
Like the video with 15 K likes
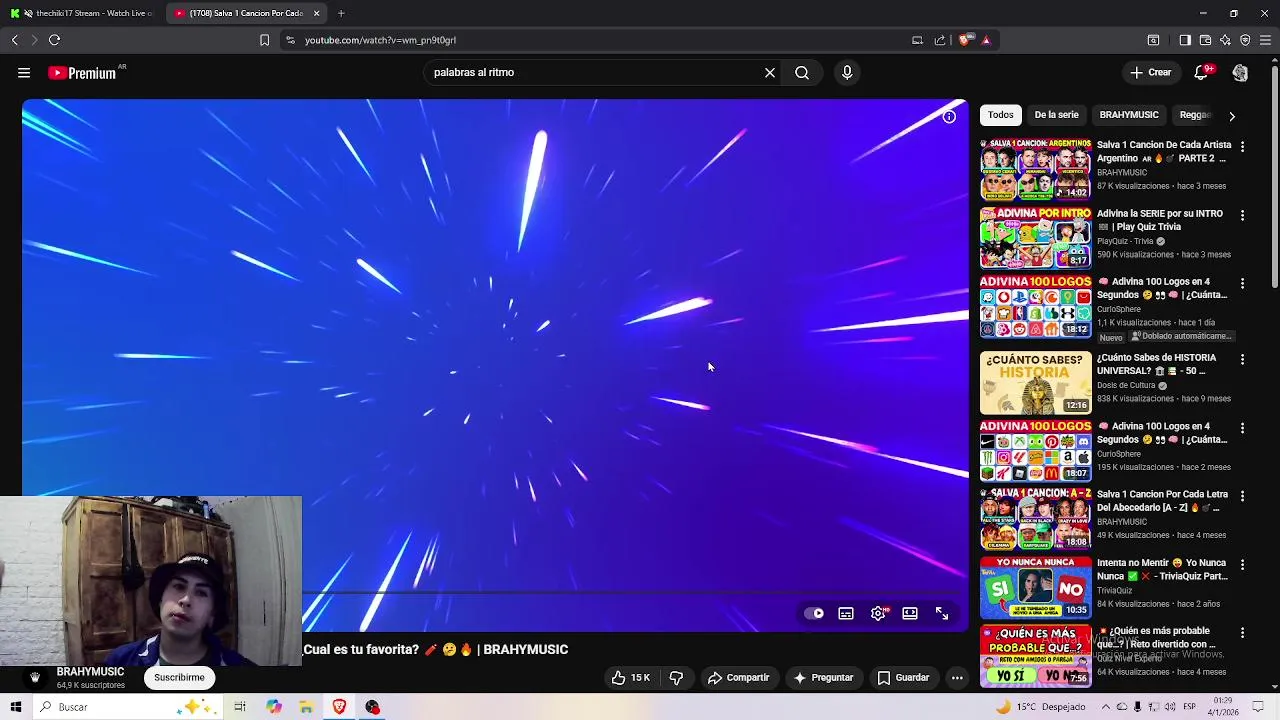coord(631,677)
